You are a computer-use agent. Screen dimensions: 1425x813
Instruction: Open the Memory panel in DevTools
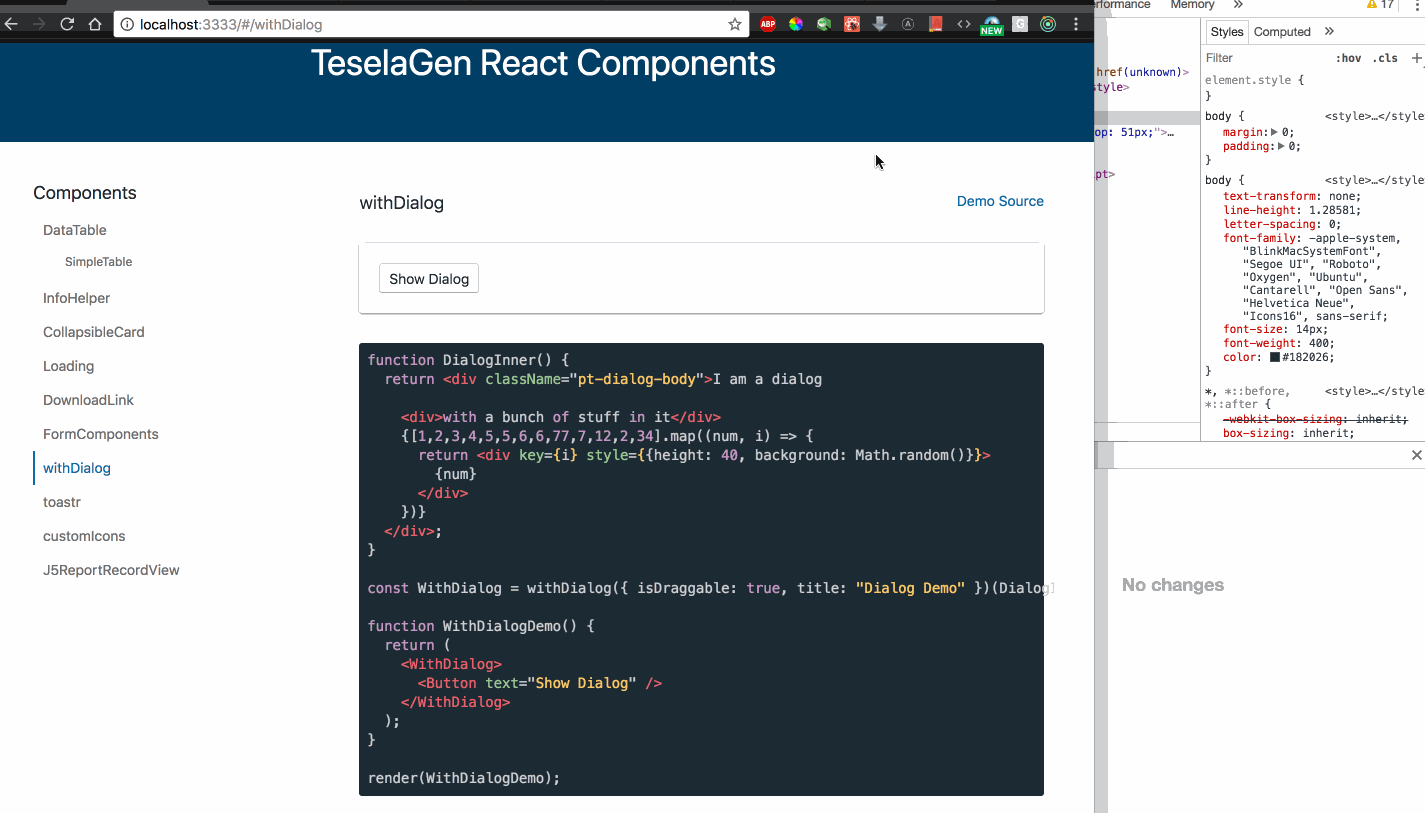[x=1191, y=5]
